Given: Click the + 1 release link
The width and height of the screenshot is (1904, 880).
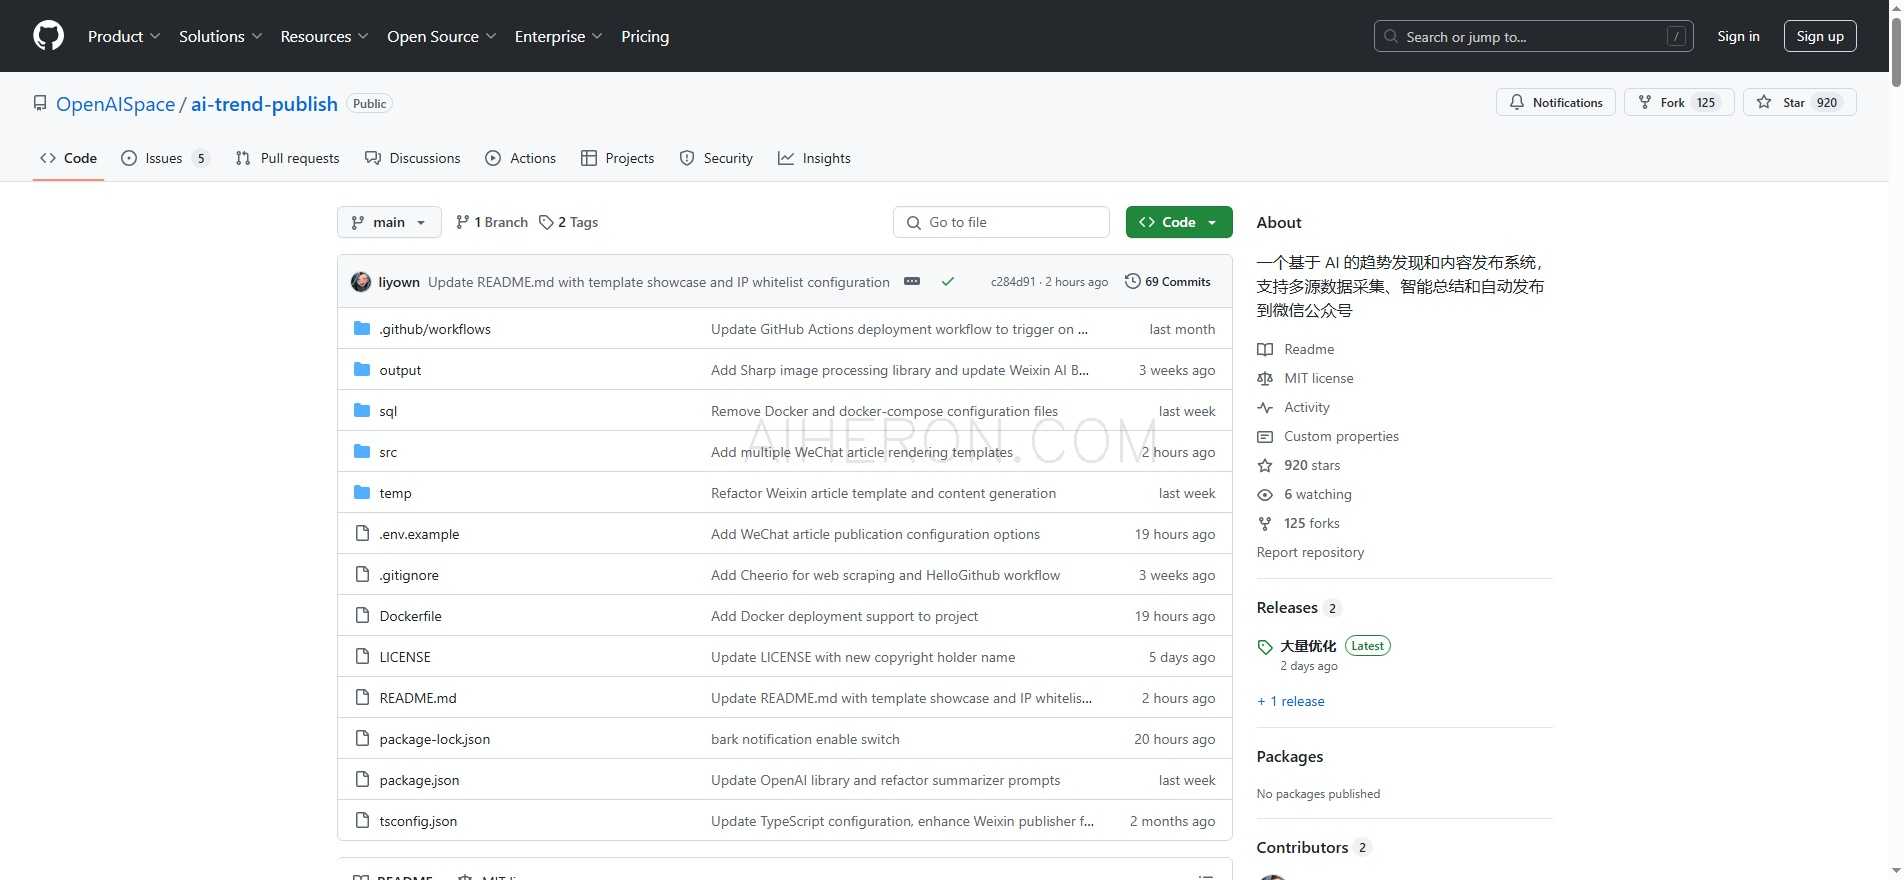Looking at the screenshot, I should tap(1291, 701).
